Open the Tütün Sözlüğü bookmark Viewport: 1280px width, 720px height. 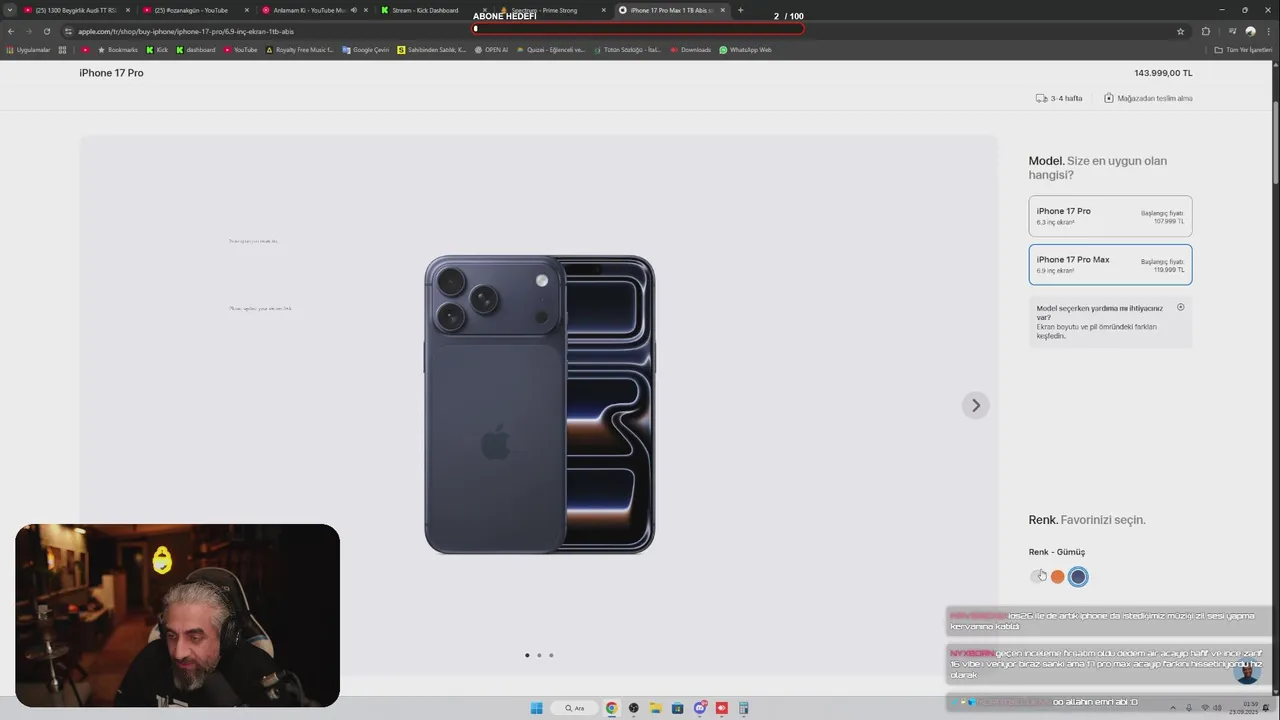click(628, 50)
